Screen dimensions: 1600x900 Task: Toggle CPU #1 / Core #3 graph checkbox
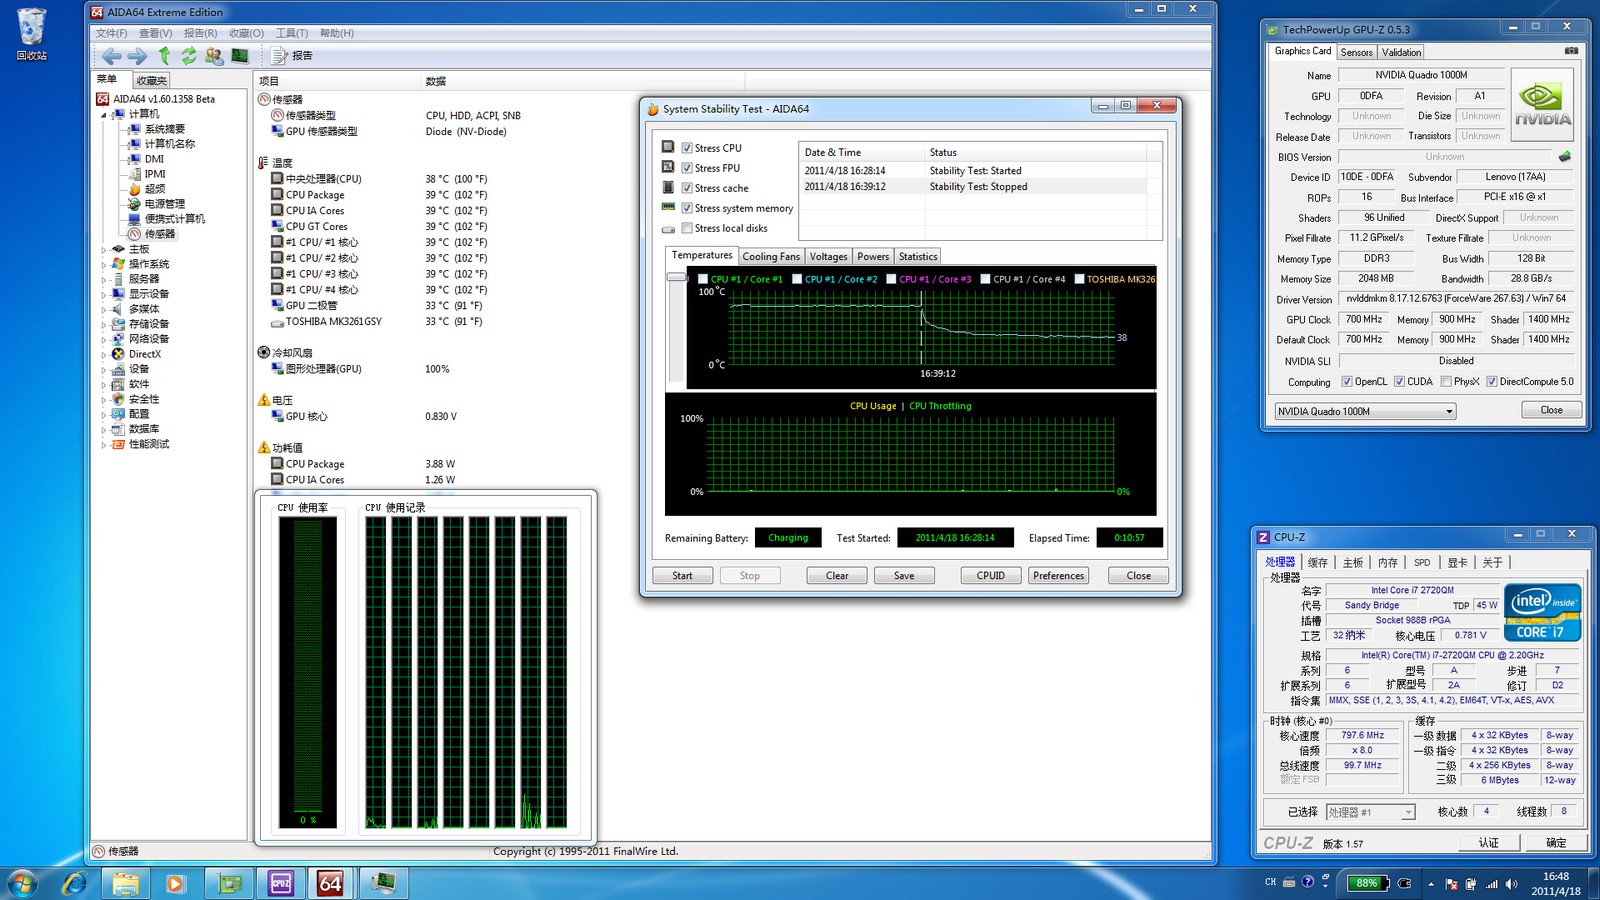point(891,279)
